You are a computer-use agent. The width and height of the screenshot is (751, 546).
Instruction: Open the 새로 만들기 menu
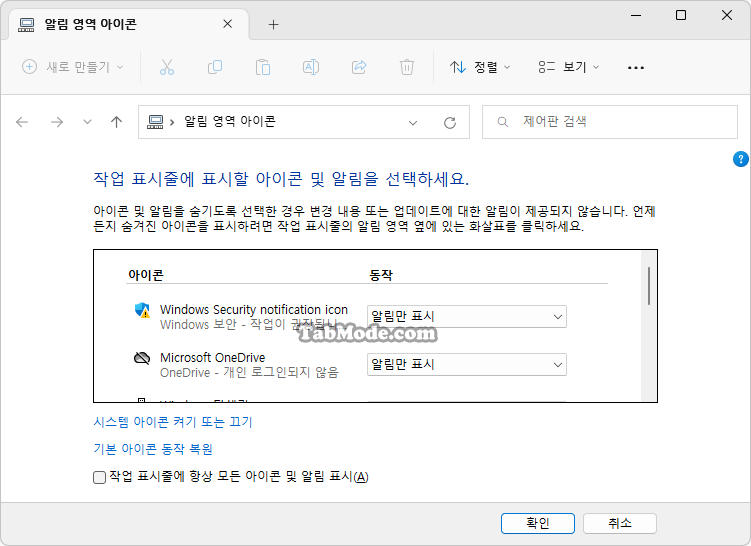[73, 67]
